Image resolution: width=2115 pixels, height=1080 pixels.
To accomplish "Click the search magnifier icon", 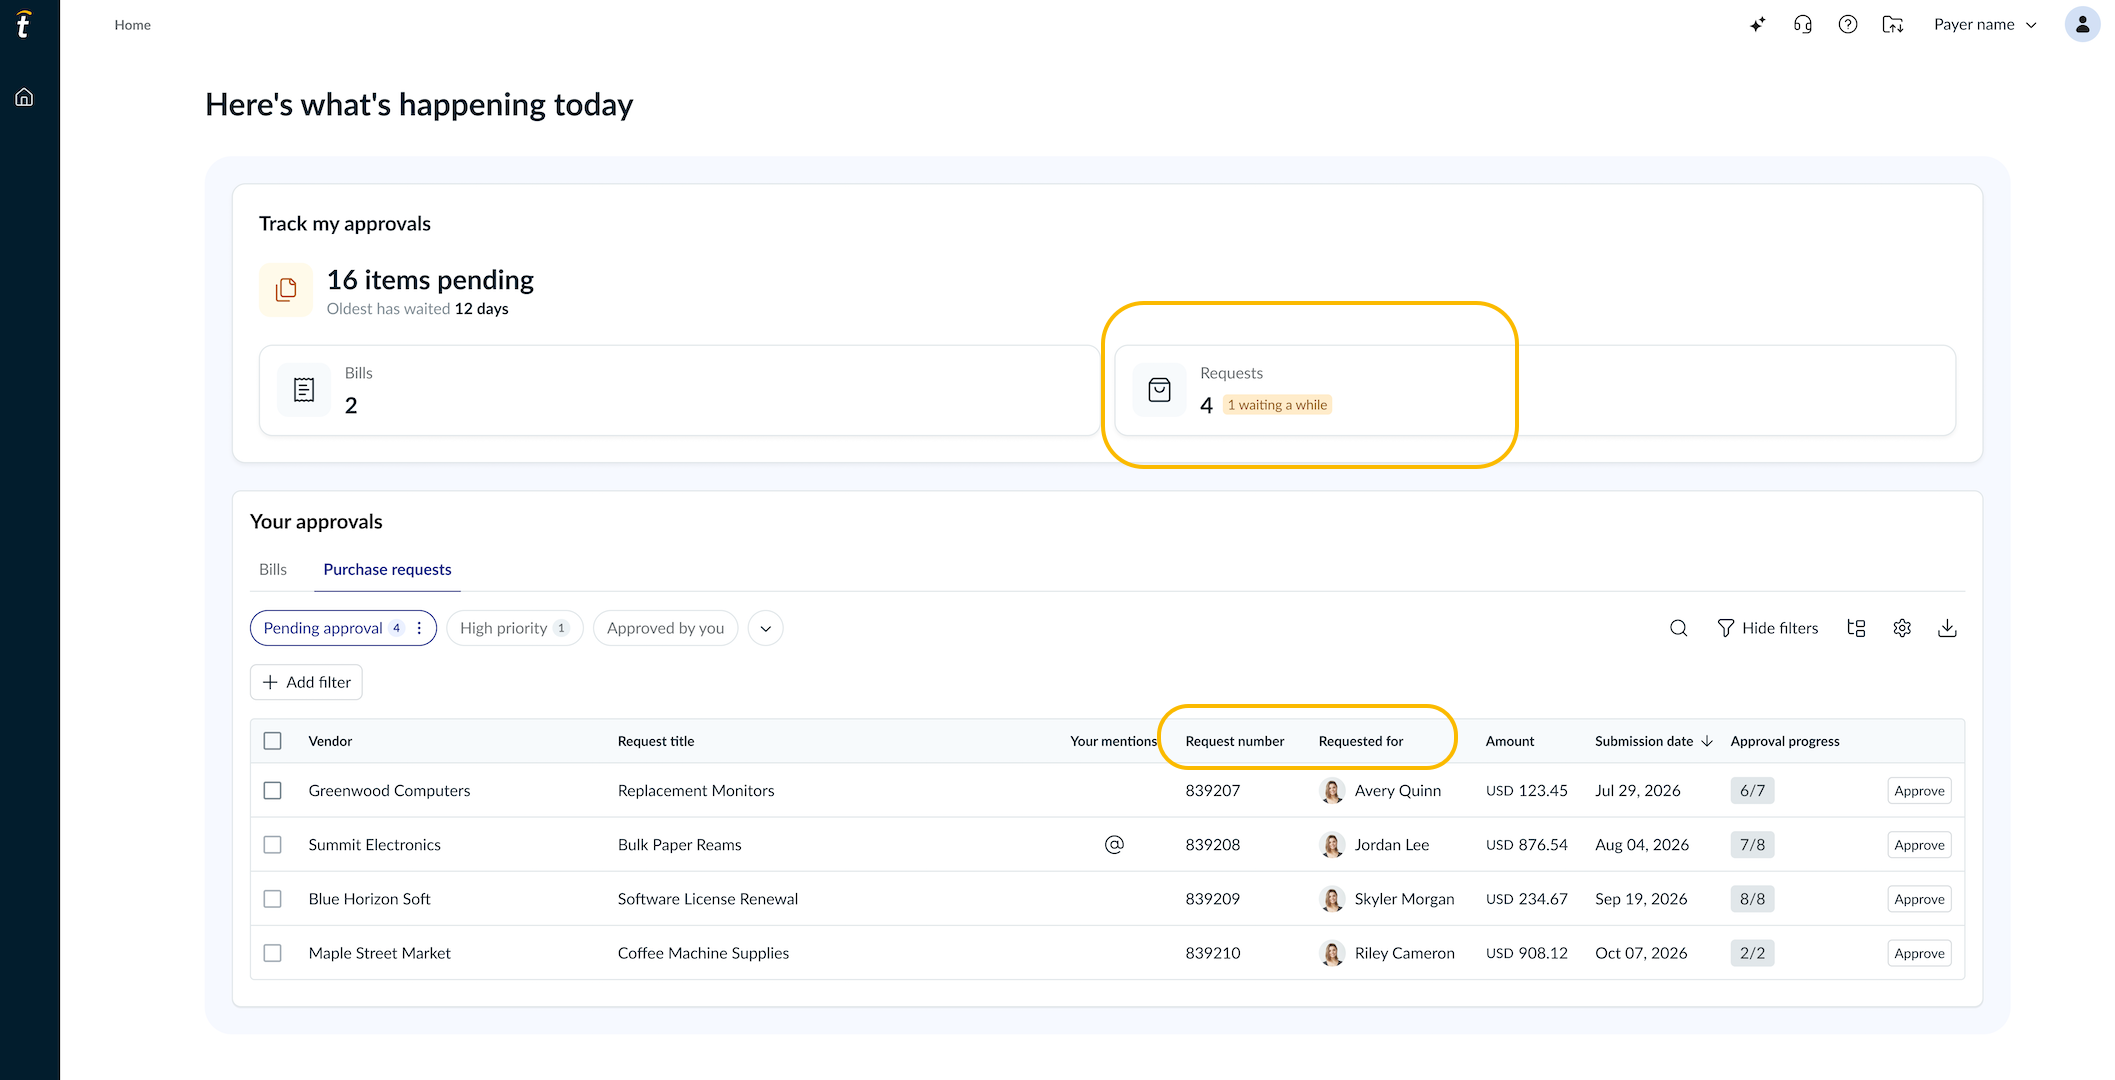I will click(1679, 628).
